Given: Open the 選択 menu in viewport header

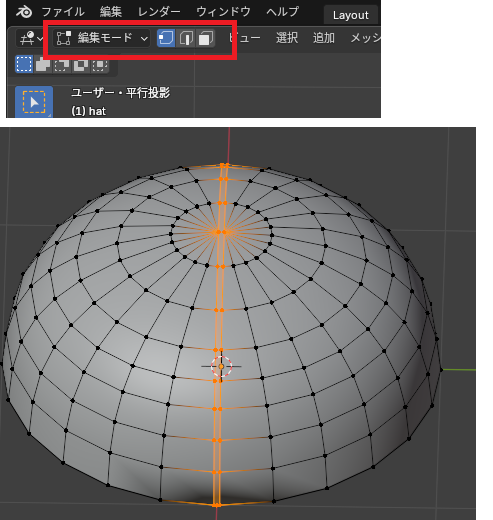Looking at the screenshot, I should [x=287, y=38].
